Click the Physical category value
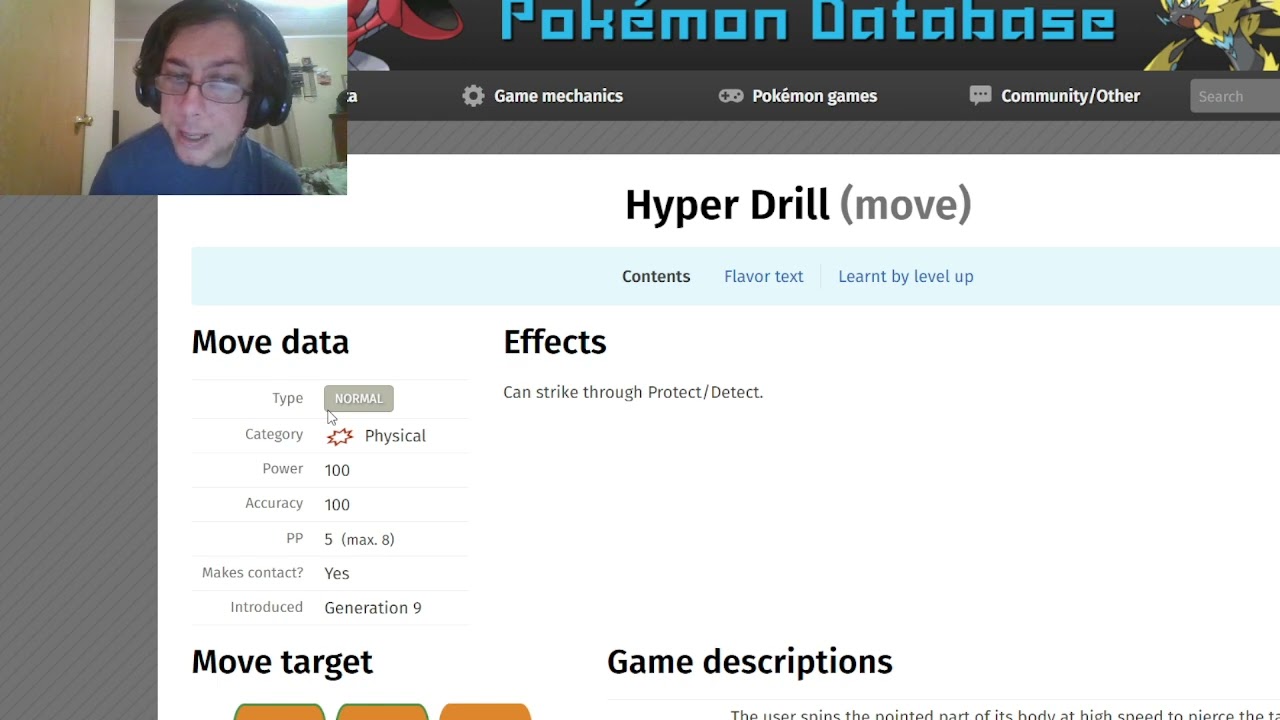1280x720 pixels. point(395,436)
